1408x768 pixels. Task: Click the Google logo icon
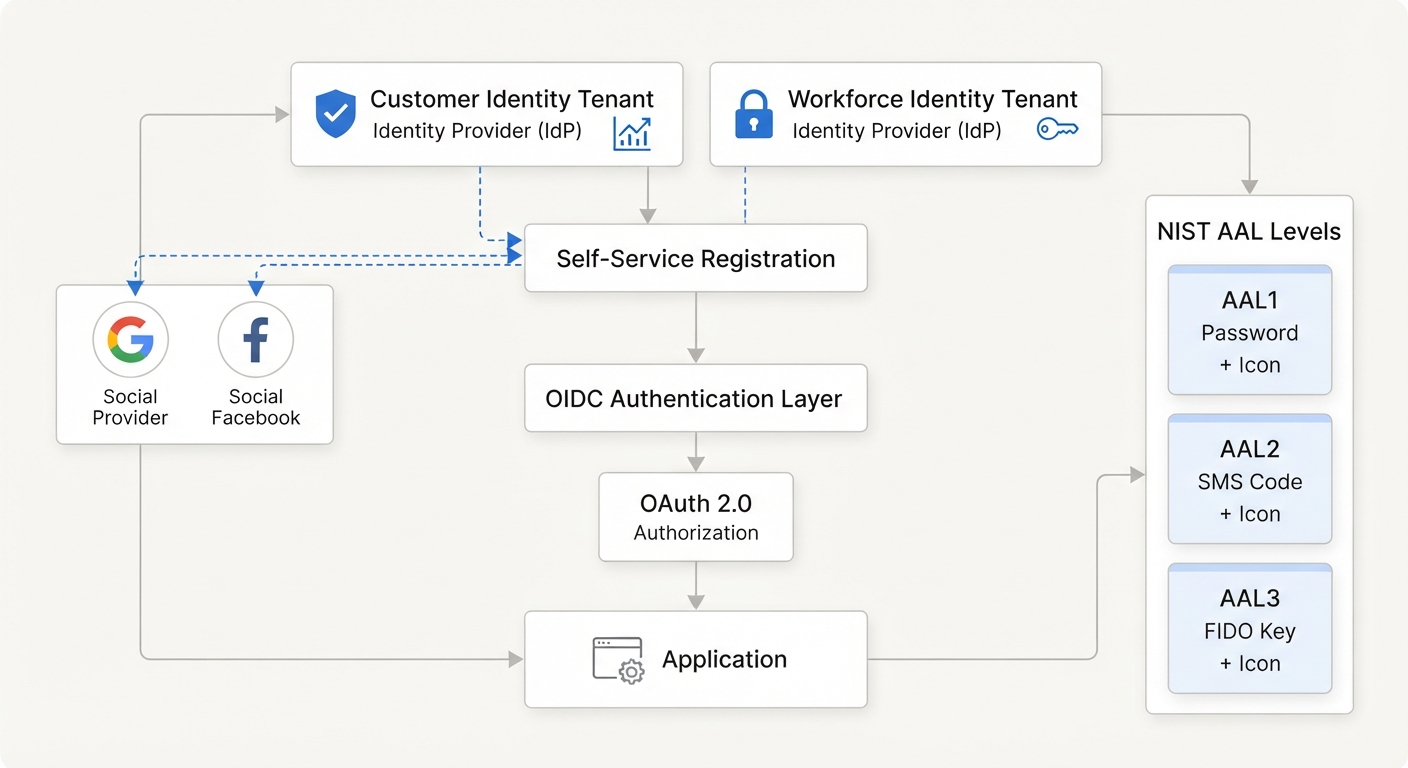[131, 340]
